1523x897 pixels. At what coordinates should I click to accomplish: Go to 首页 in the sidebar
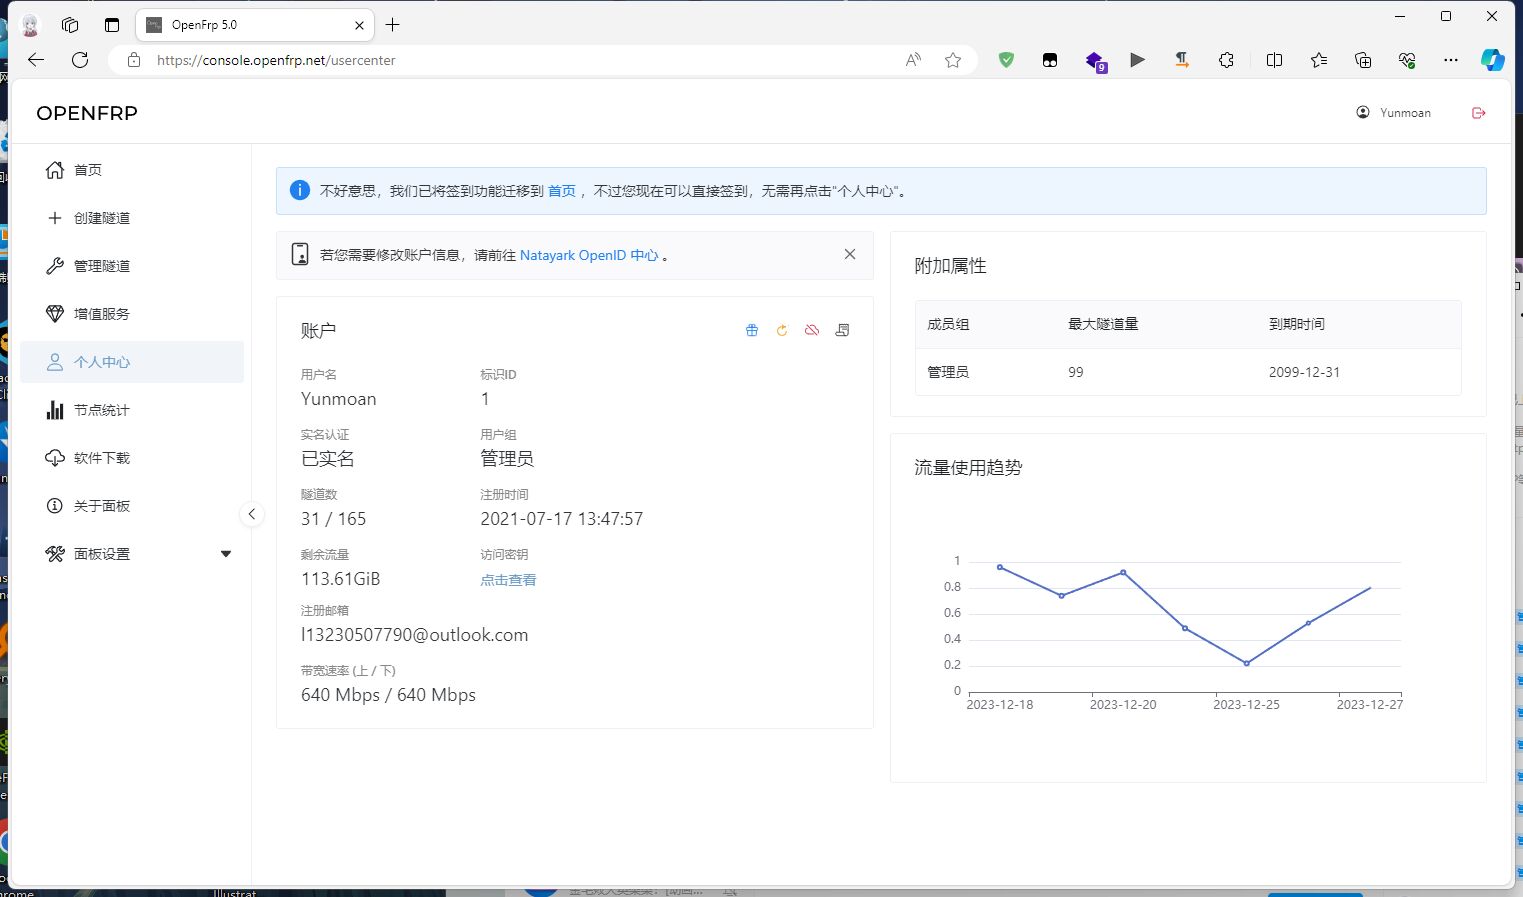[132, 170]
